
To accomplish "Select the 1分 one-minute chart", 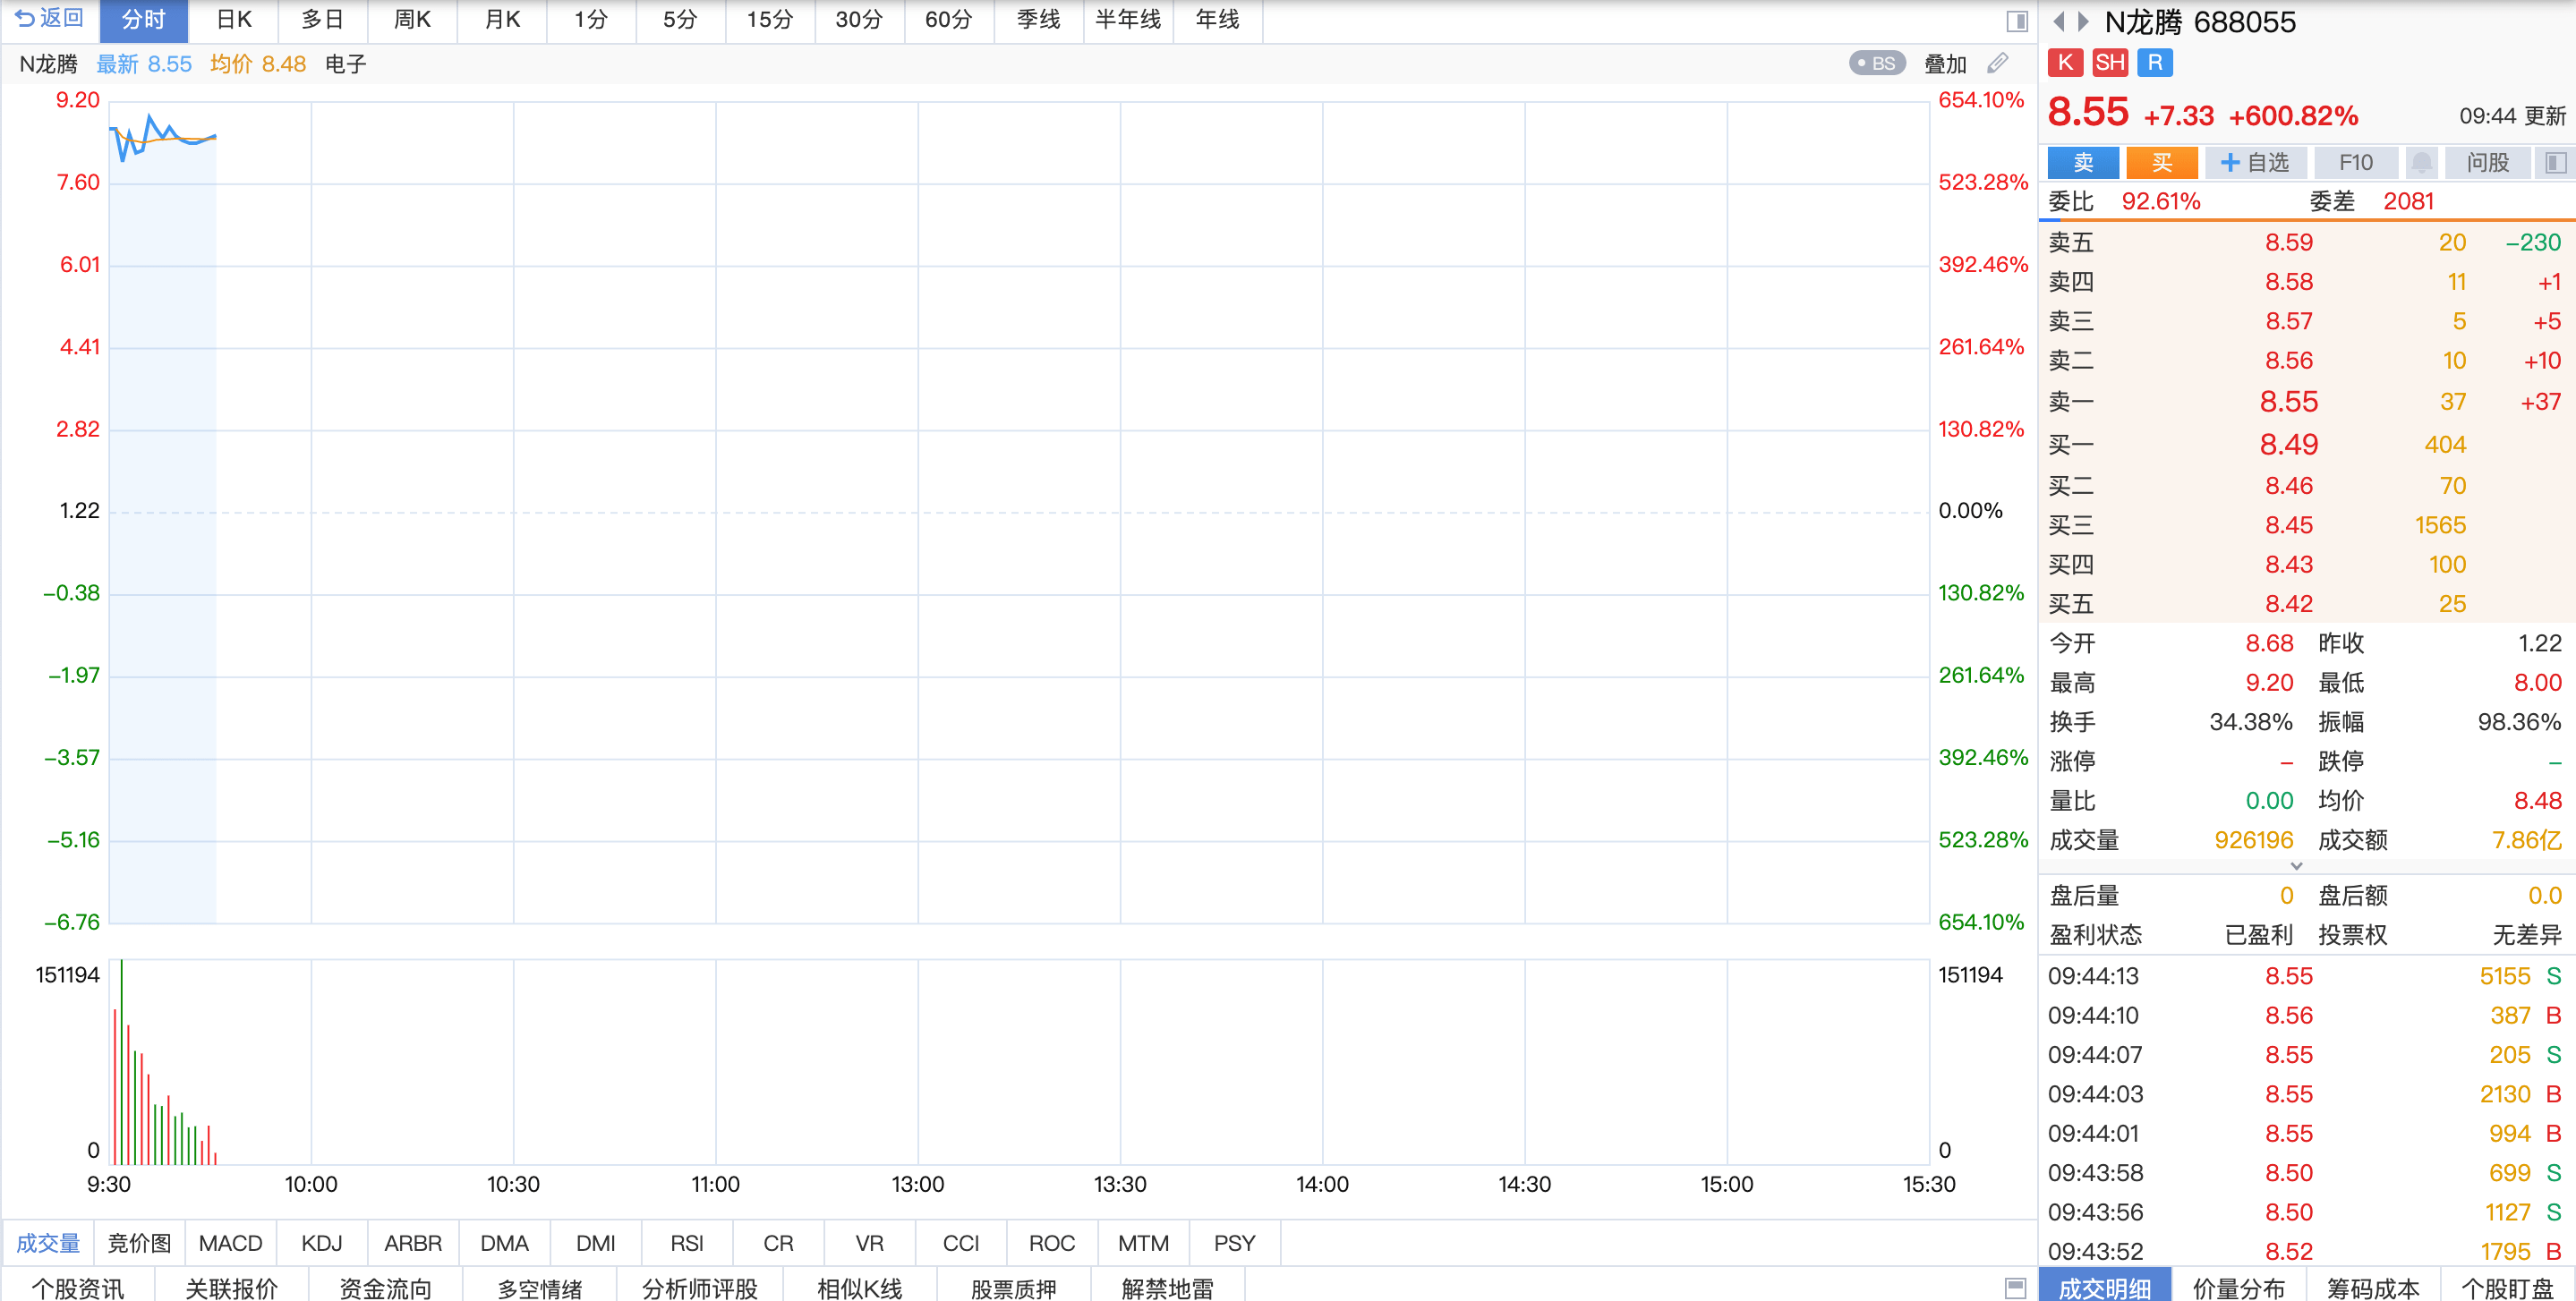I will tap(591, 20).
